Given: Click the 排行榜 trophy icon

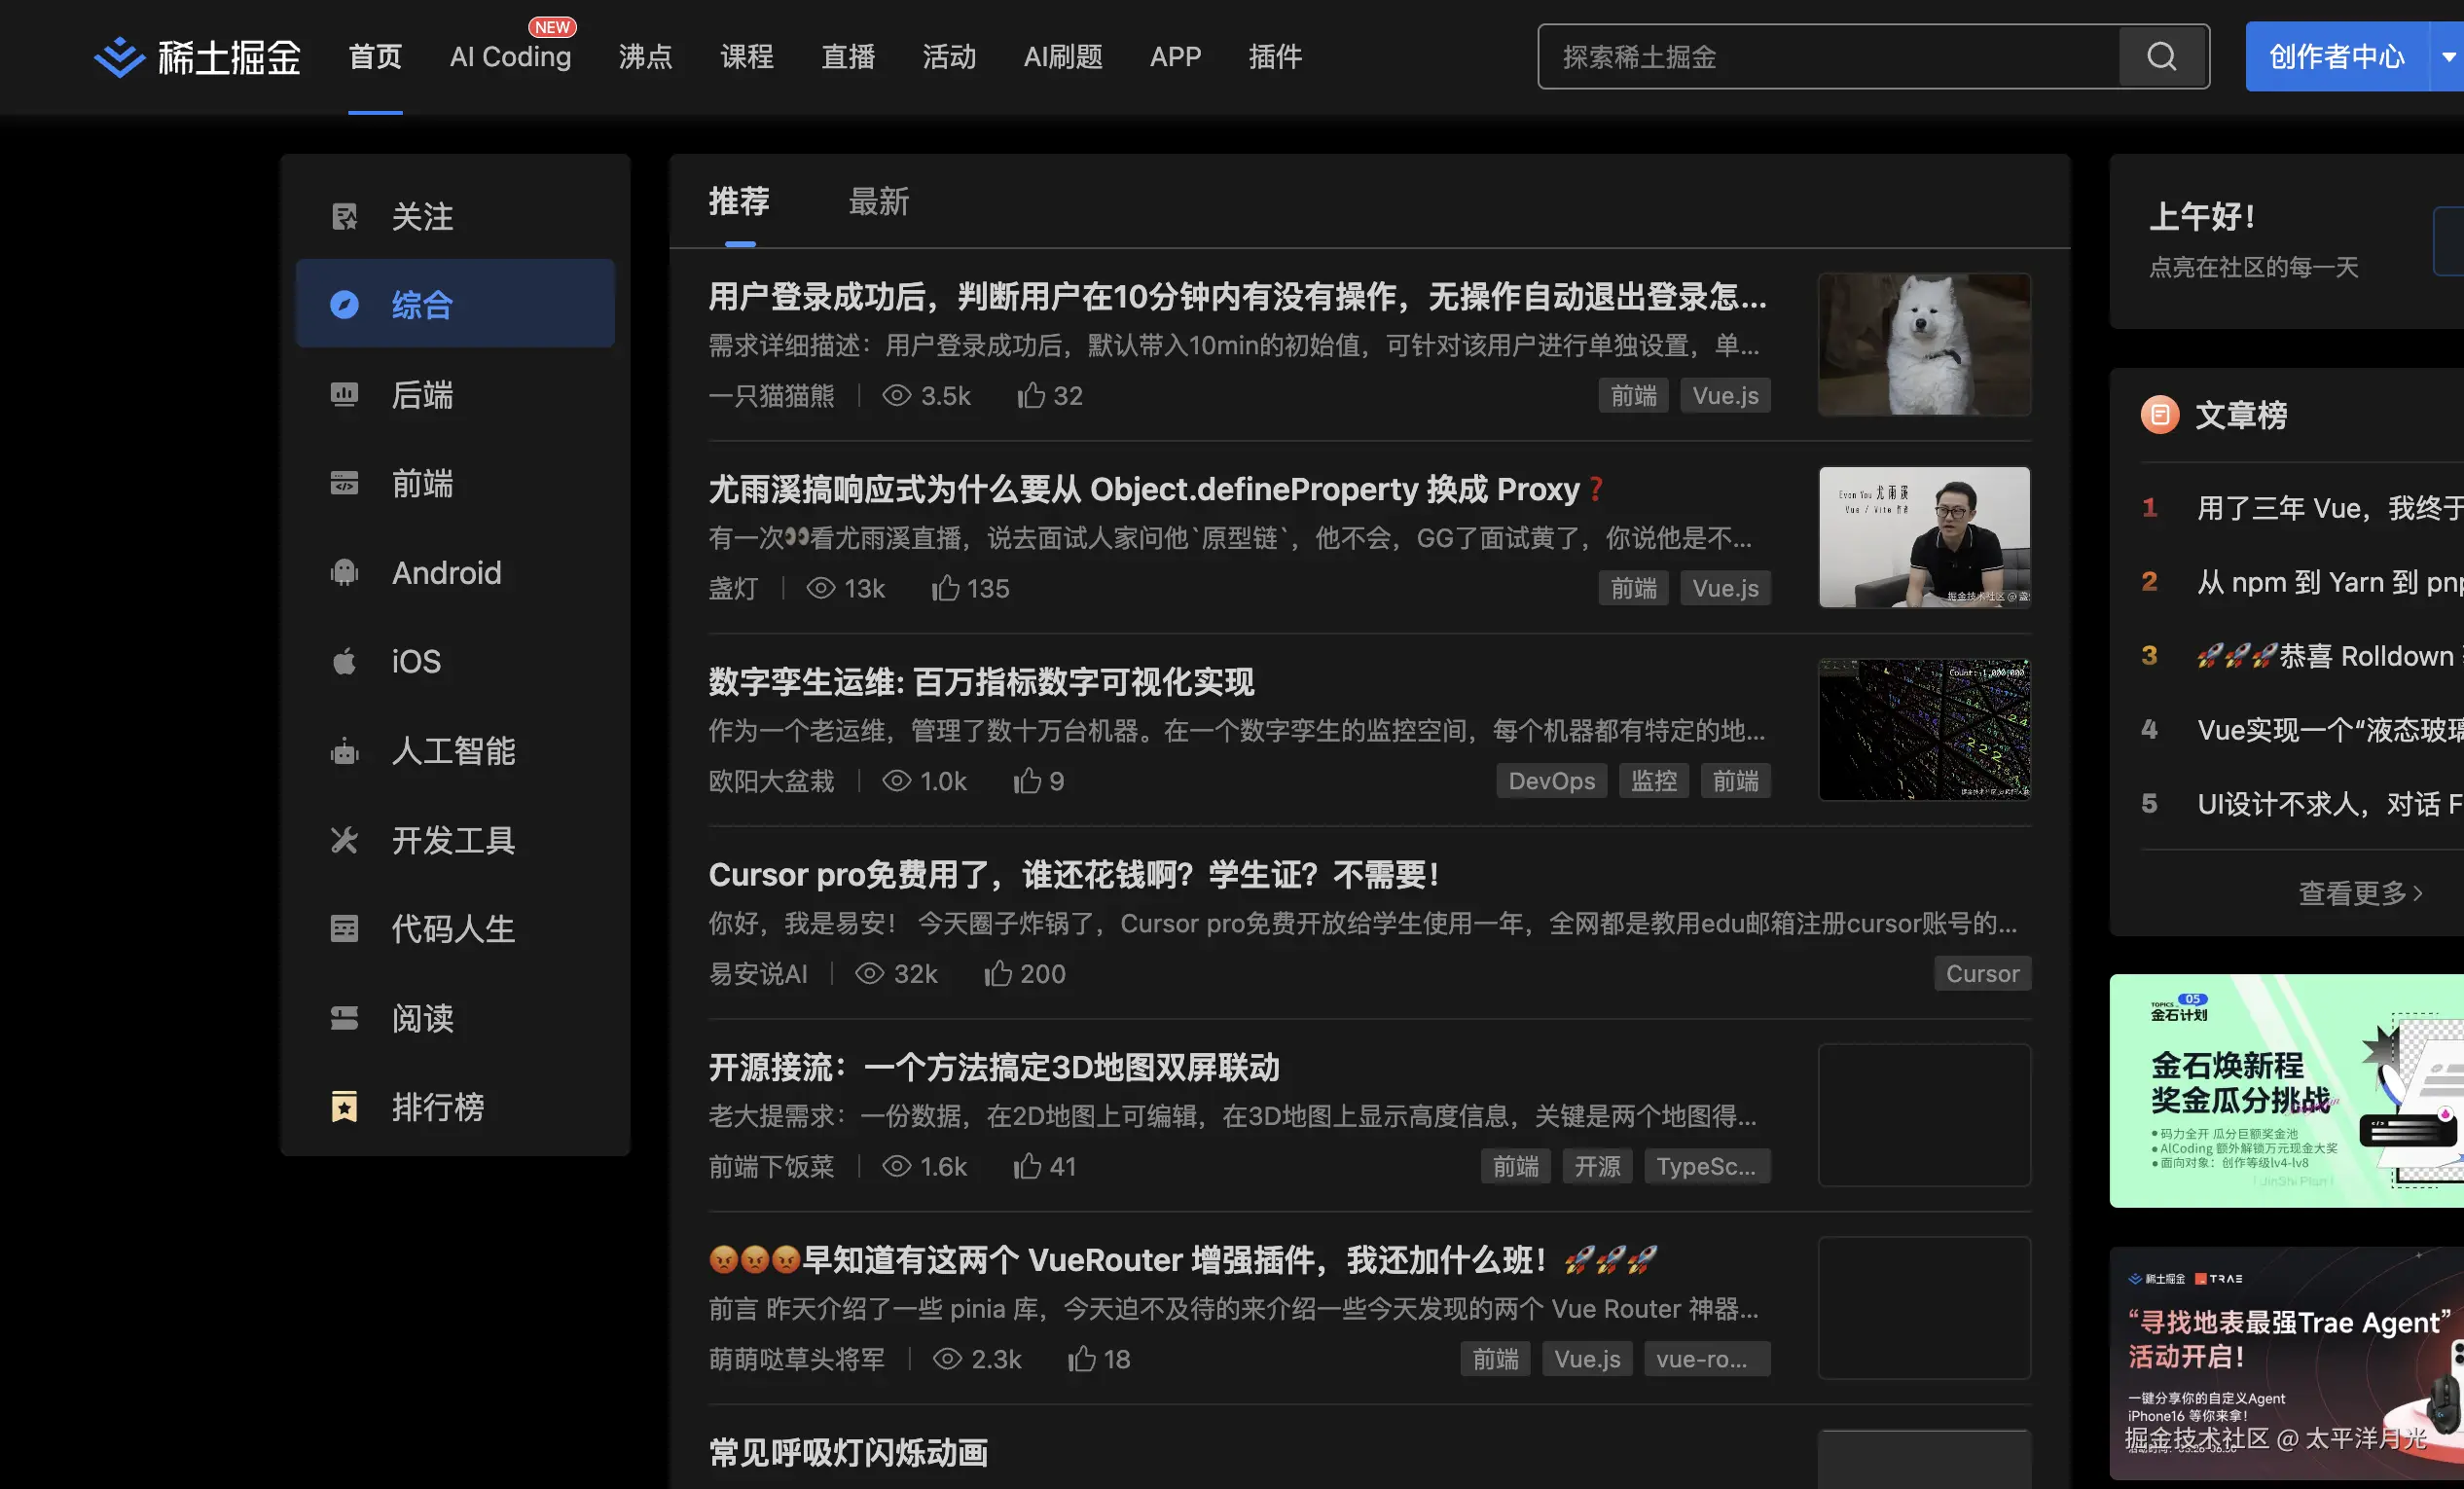Looking at the screenshot, I should pyautogui.click(x=344, y=1105).
